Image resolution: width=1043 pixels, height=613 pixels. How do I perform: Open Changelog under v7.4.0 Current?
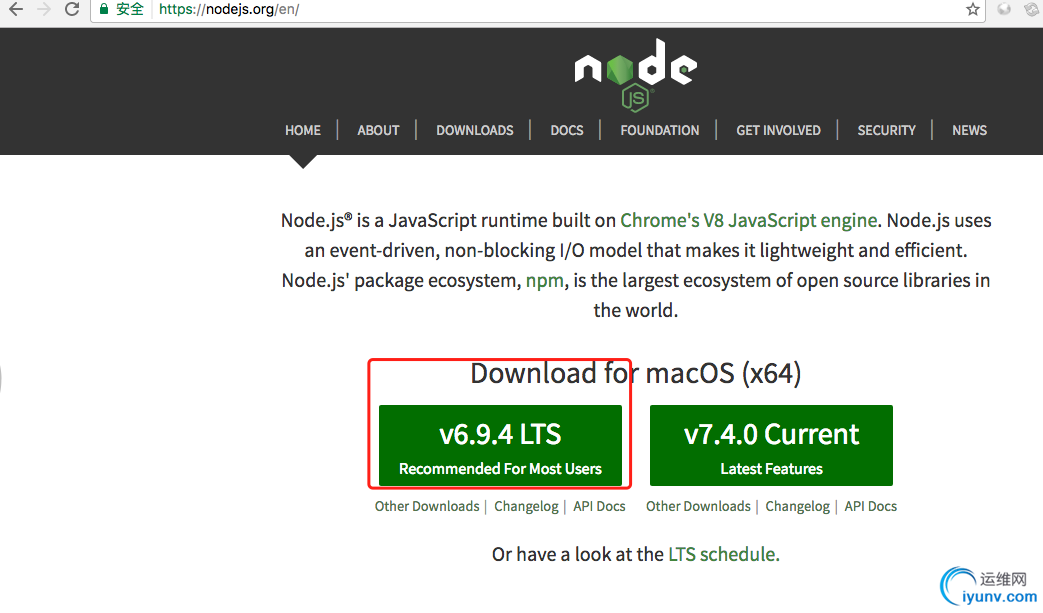point(798,507)
